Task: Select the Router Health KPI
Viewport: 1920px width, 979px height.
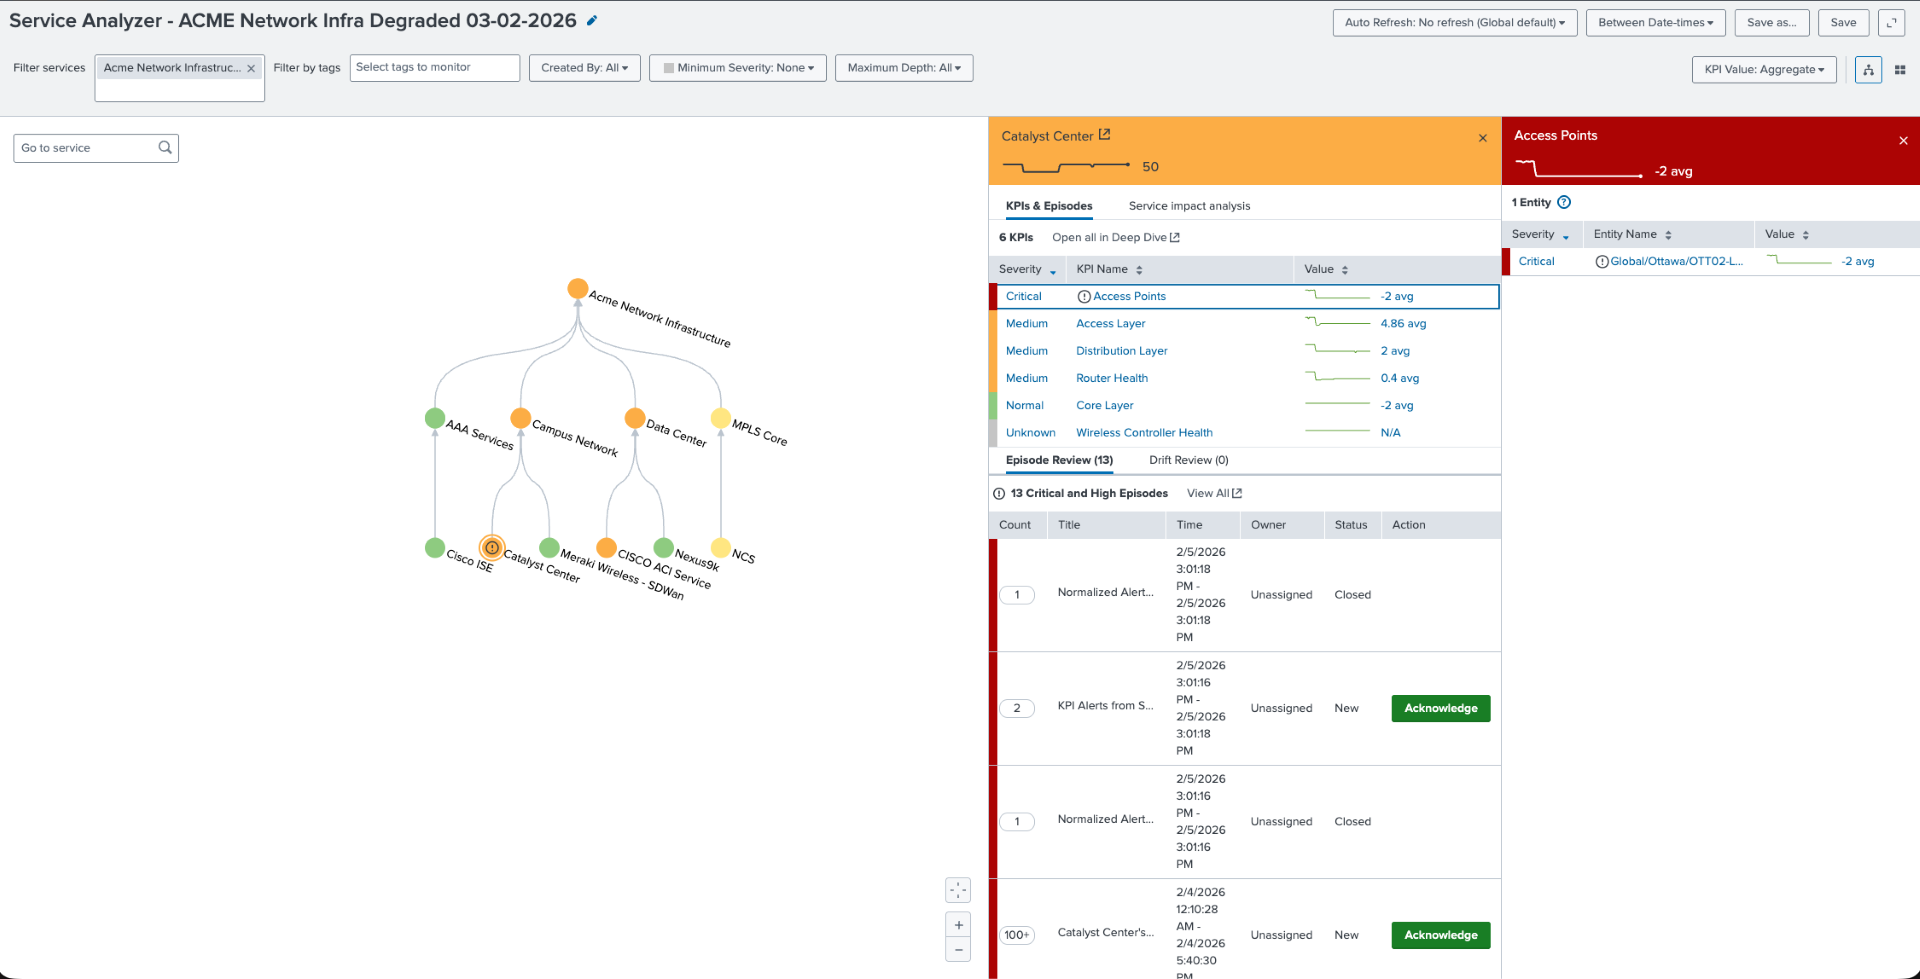Action: coord(1111,379)
